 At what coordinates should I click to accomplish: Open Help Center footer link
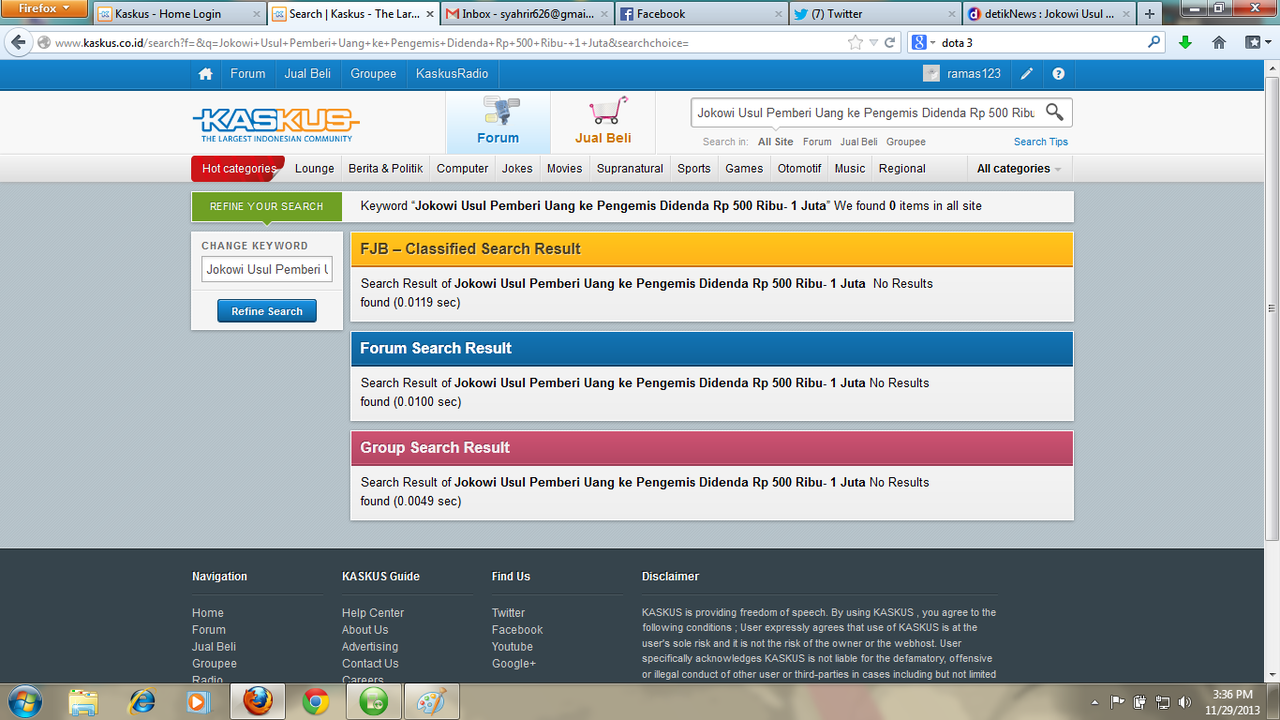pyautogui.click(x=373, y=613)
